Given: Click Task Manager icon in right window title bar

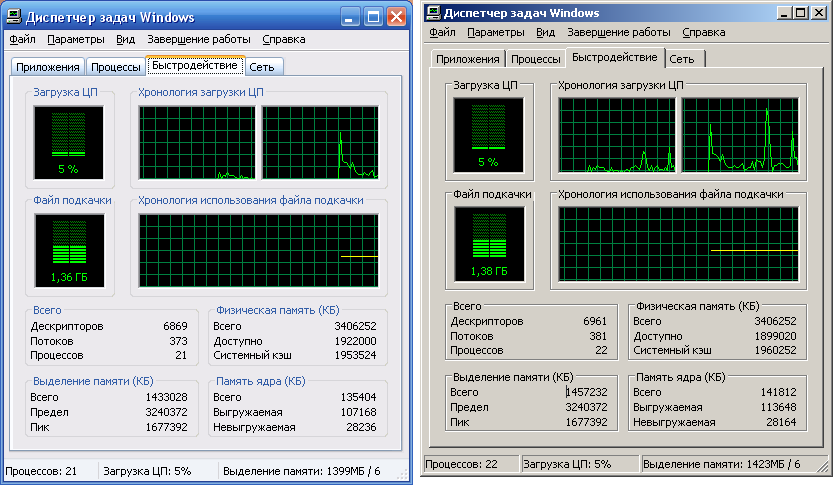Looking at the screenshot, I should (x=433, y=13).
